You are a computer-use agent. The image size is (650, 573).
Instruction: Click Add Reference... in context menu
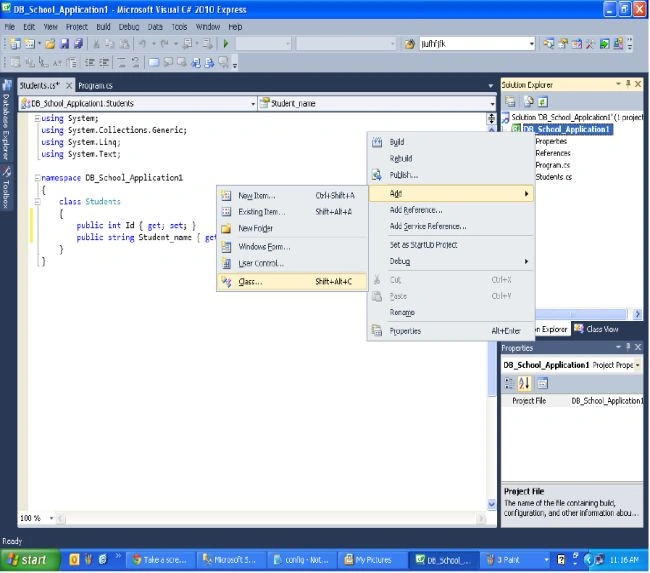pos(451,210)
